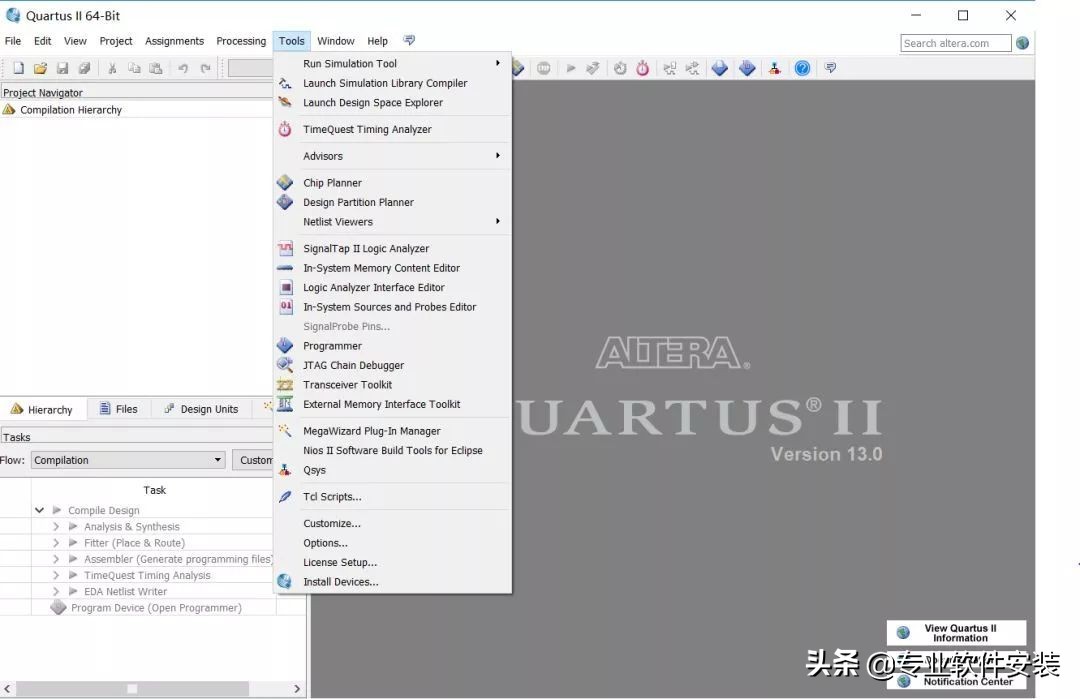This screenshot has width=1080, height=699.
Task: Expand the Assembler task chevron
Action: 56,559
